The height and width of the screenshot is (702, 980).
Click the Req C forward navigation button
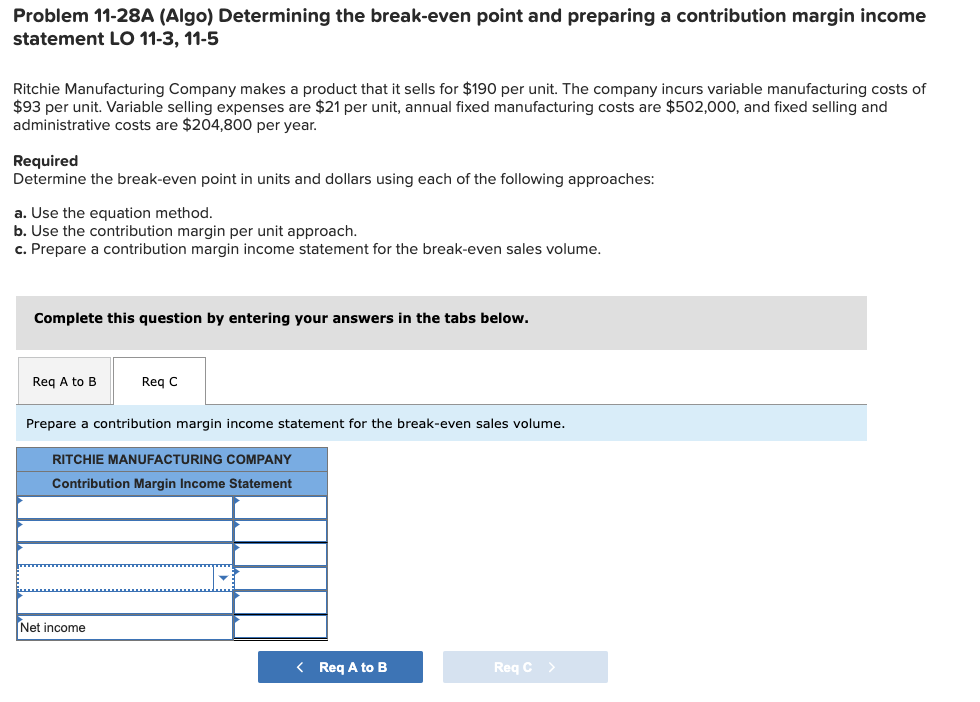(x=524, y=667)
